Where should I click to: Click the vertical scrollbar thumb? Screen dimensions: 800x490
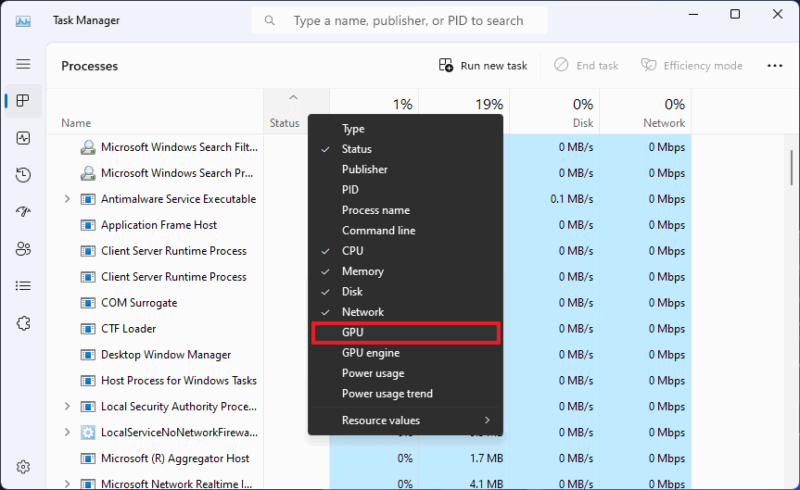tap(791, 166)
